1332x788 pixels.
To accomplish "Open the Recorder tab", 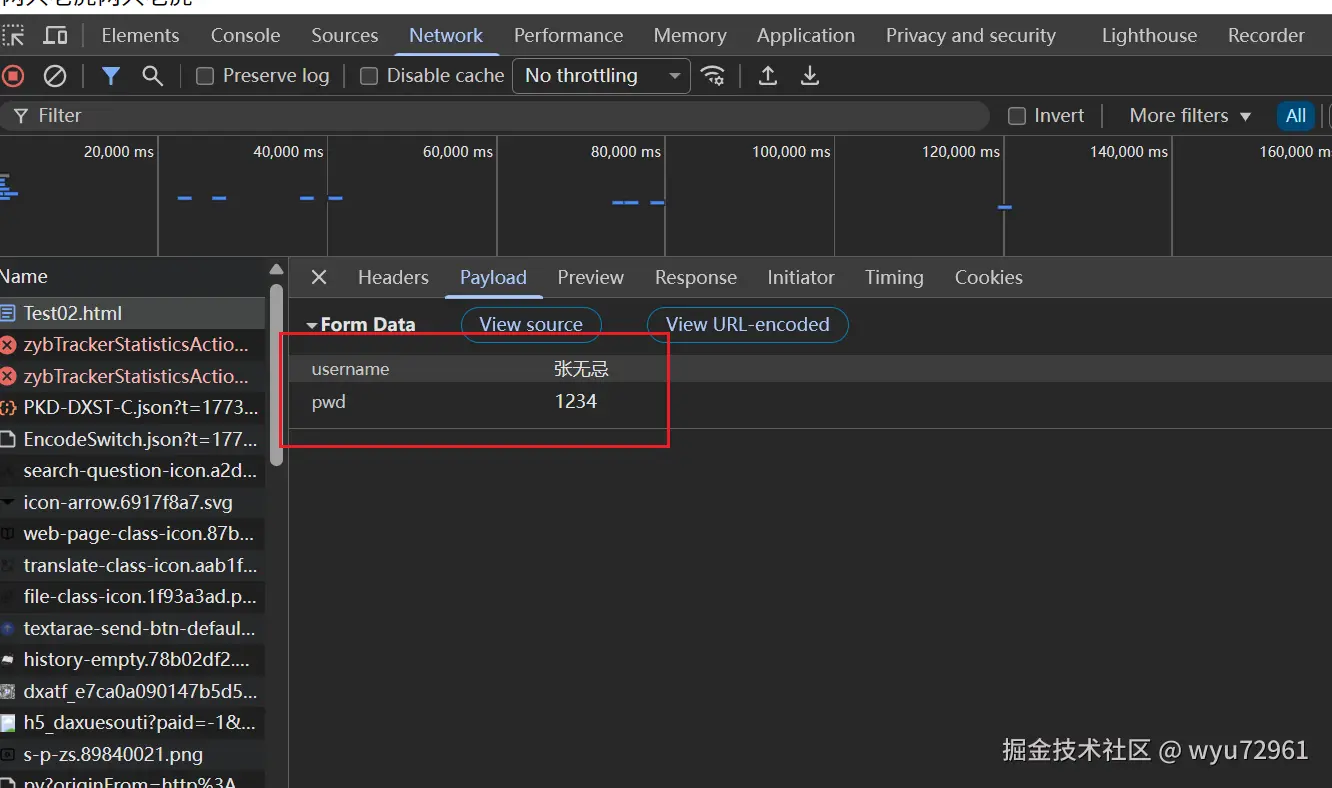I will pos(1266,36).
